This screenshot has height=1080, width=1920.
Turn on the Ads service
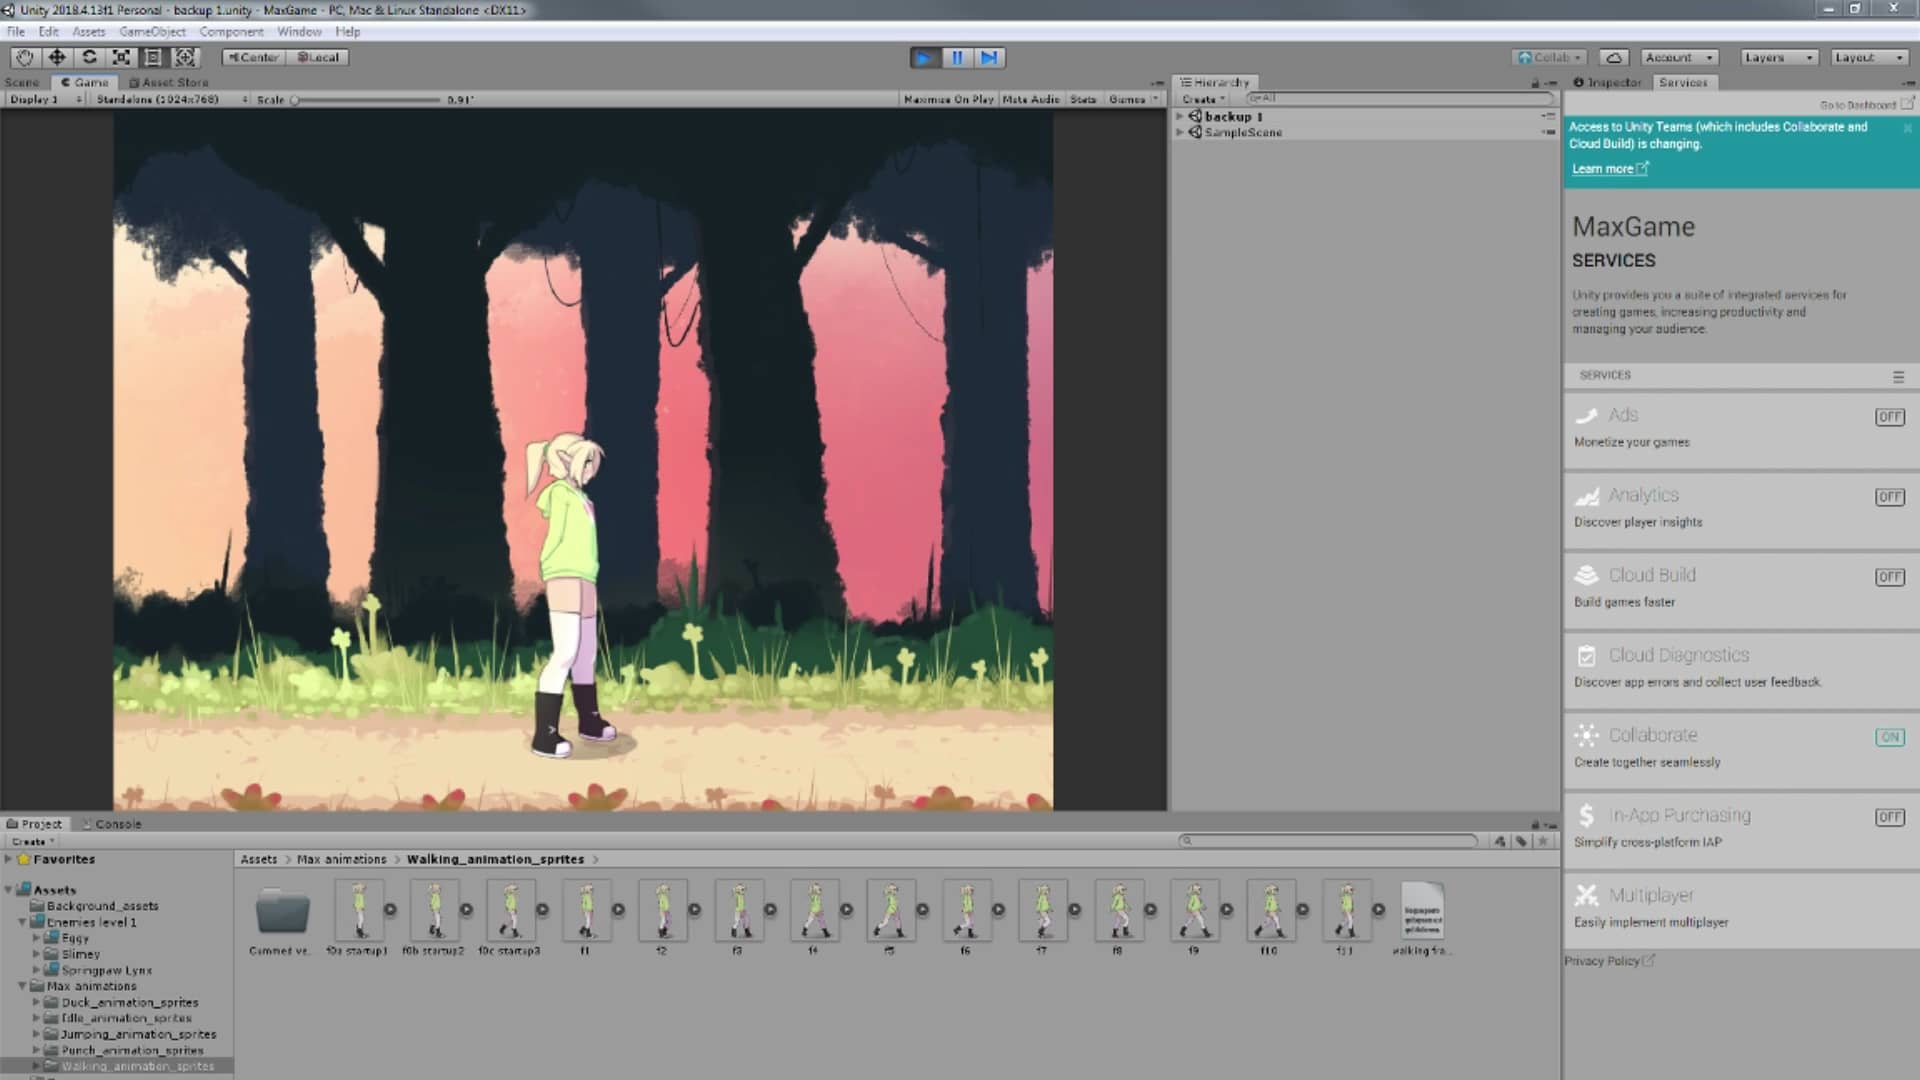tap(1889, 417)
